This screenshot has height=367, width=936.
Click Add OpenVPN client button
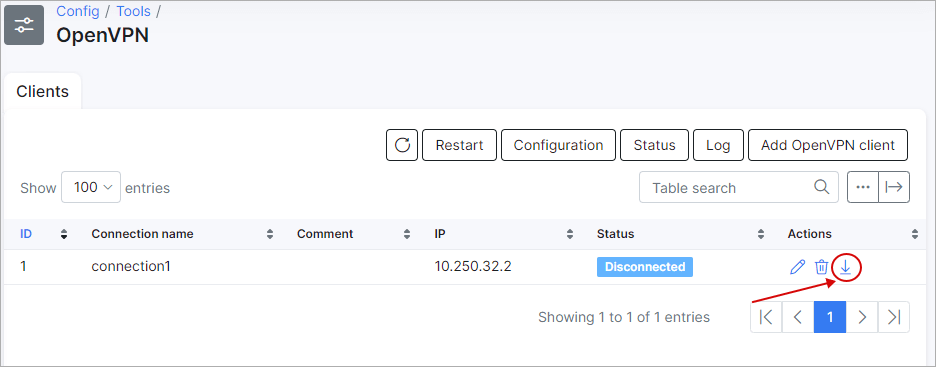828,145
